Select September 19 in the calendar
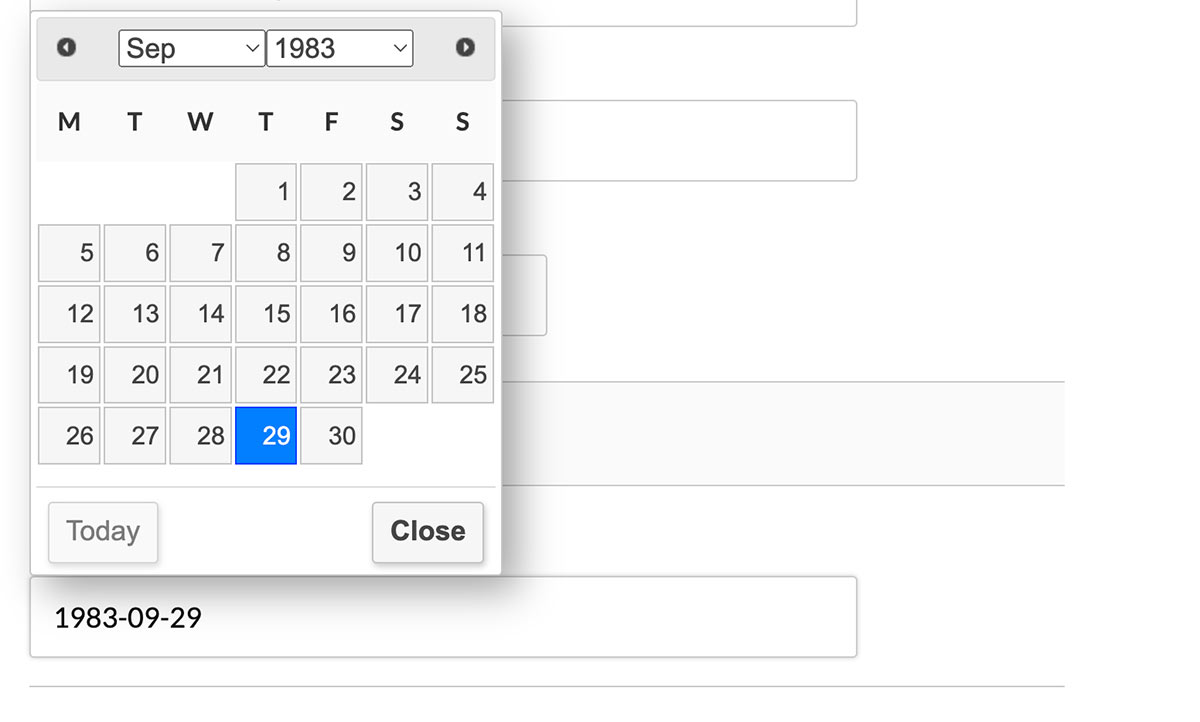Image resolution: width=1200 pixels, height=722 pixels. (x=69, y=375)
